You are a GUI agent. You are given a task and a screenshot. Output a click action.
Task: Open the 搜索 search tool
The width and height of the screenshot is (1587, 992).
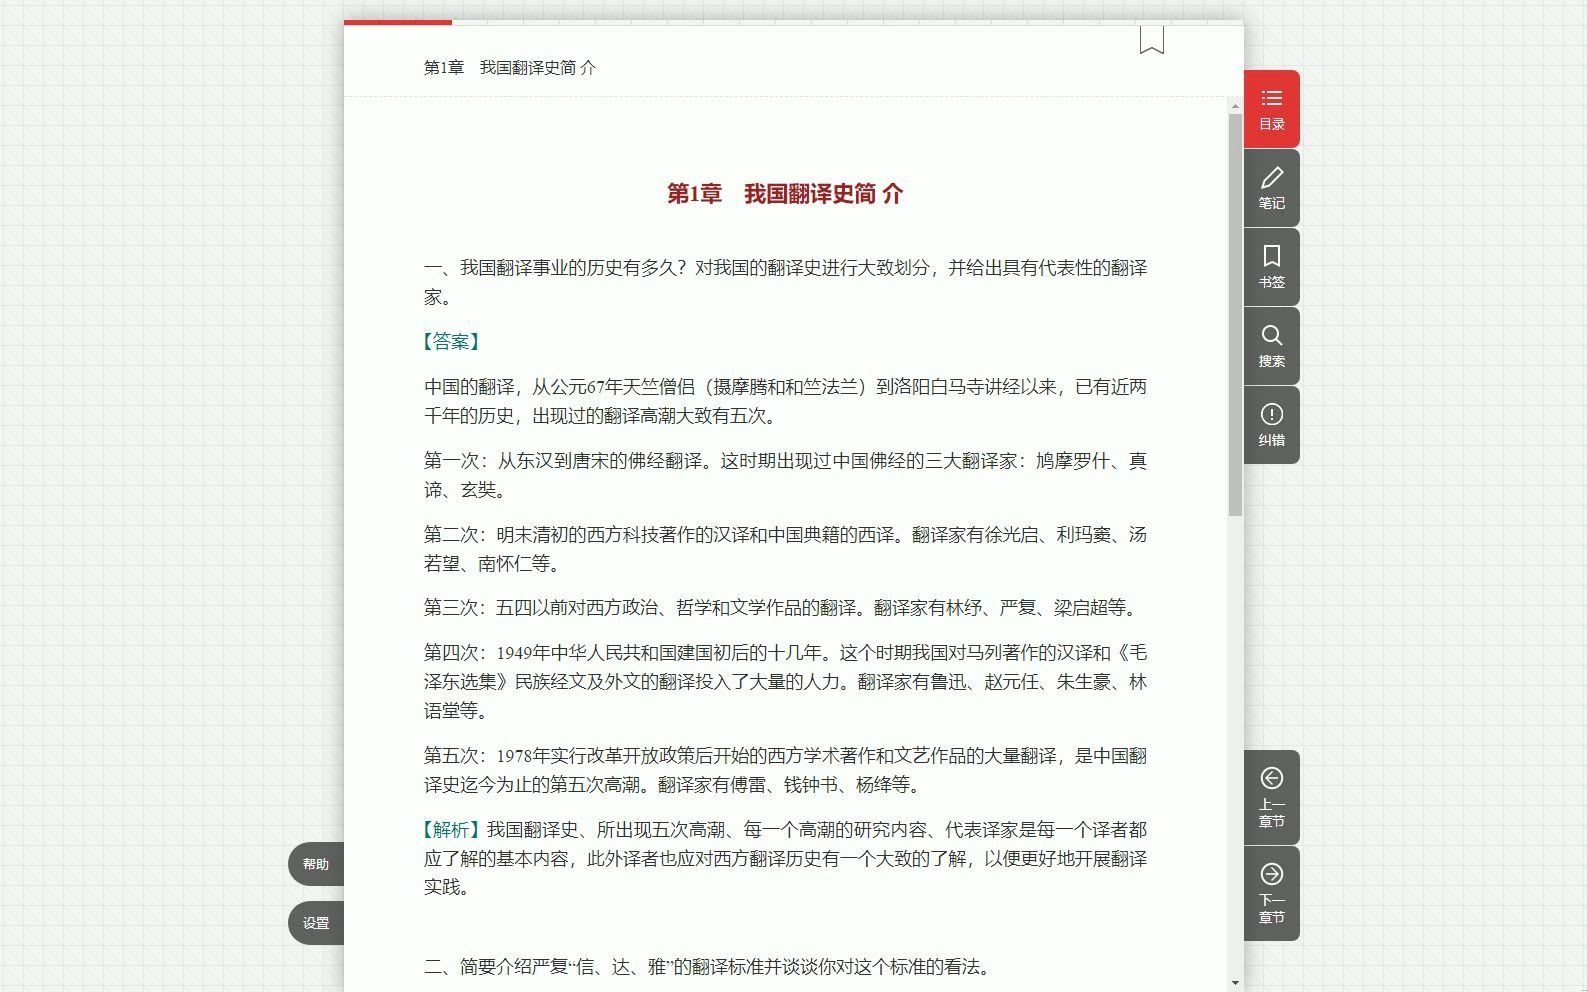tap(1271, 346)
